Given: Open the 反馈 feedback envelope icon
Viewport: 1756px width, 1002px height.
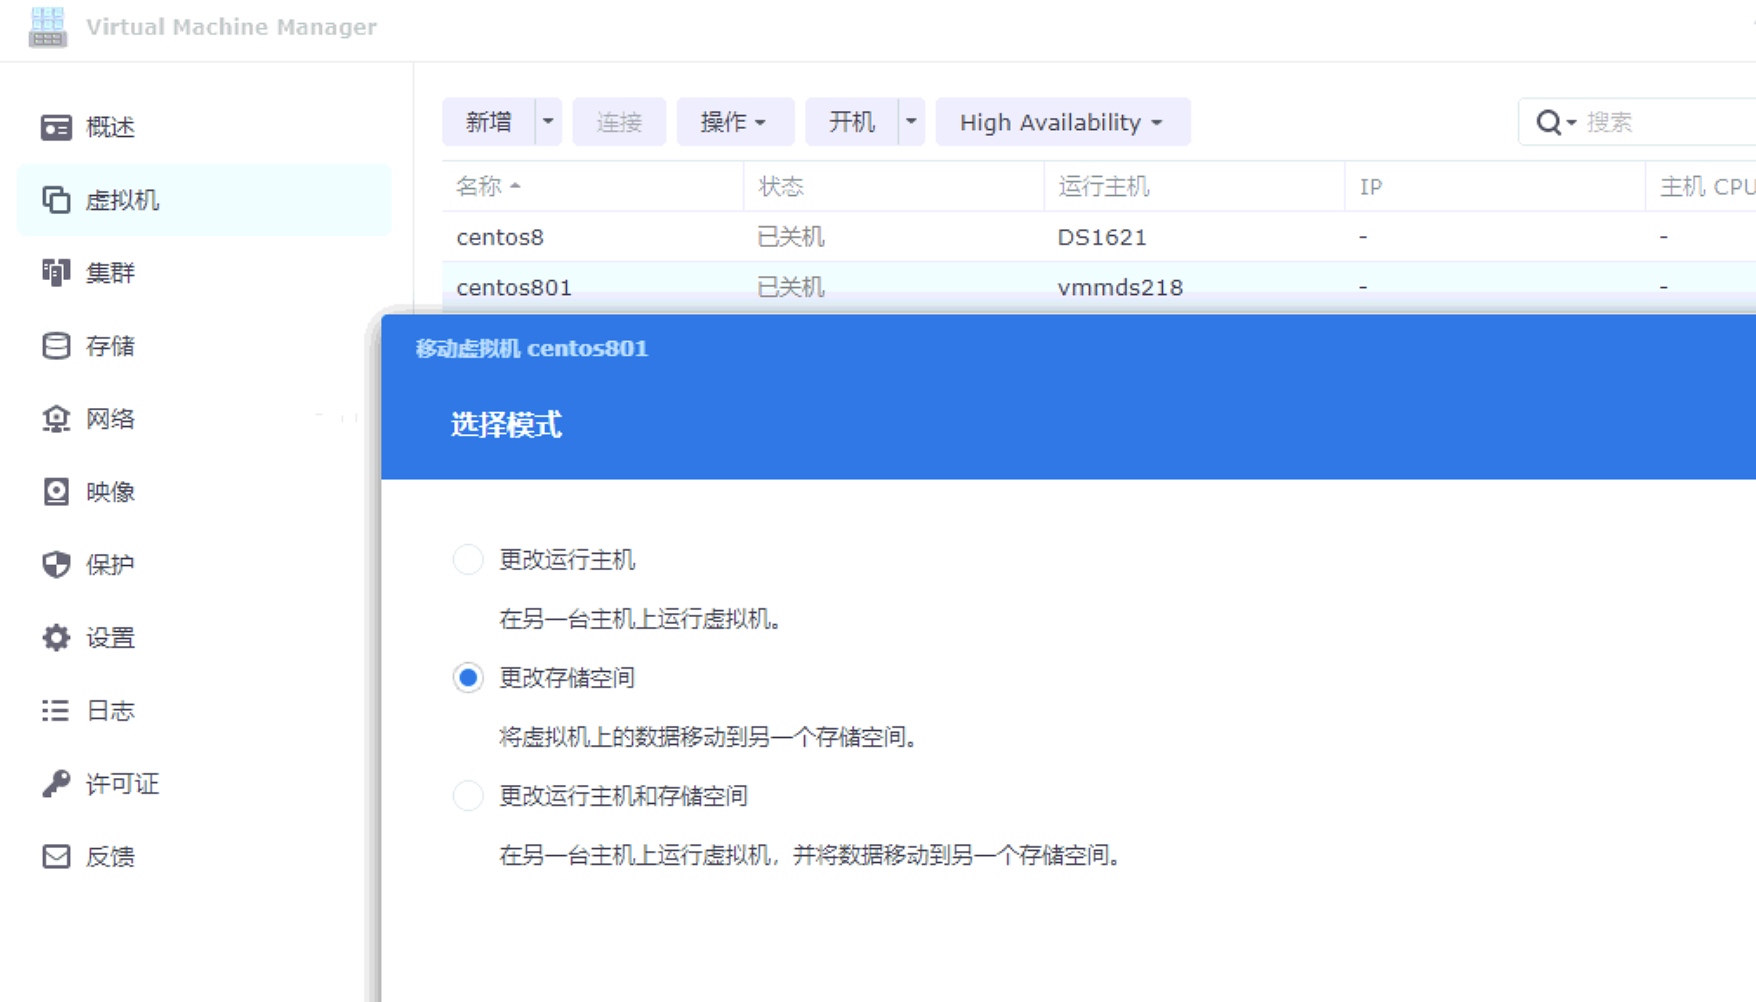Looking at the screenshot, I should point(56,856).
